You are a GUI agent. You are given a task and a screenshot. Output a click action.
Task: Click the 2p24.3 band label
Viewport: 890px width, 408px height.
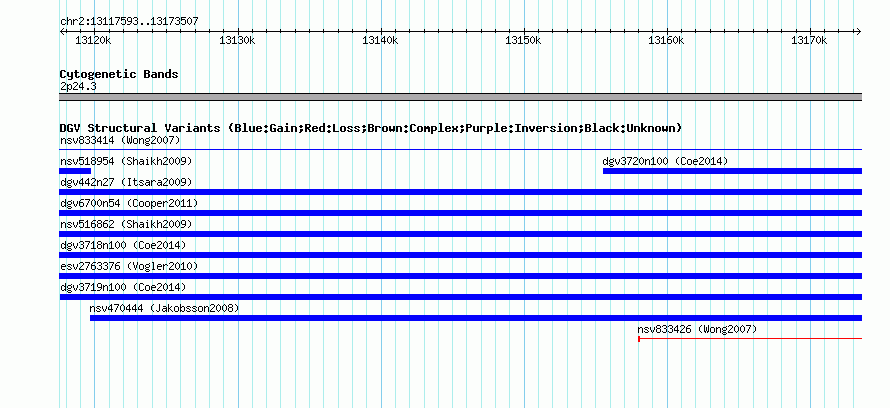pyautogui.click(x=78, y=87)
